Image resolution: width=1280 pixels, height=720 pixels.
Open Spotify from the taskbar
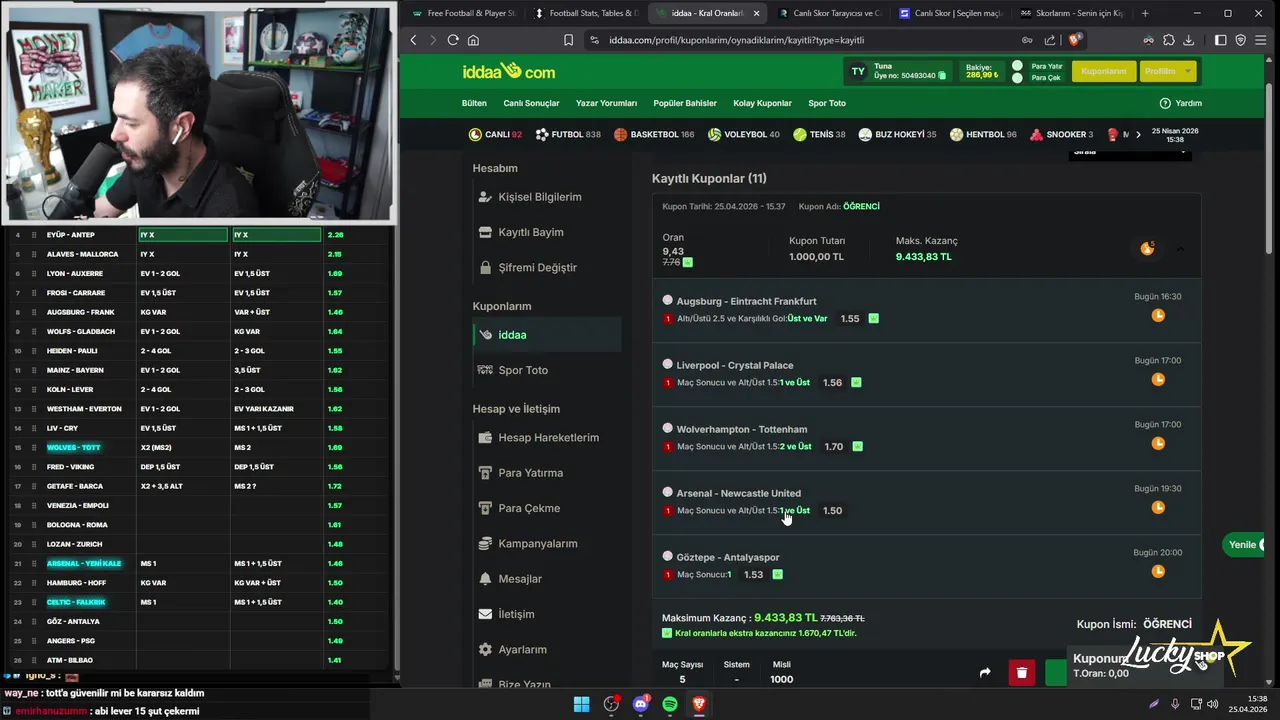click(670, 704)
